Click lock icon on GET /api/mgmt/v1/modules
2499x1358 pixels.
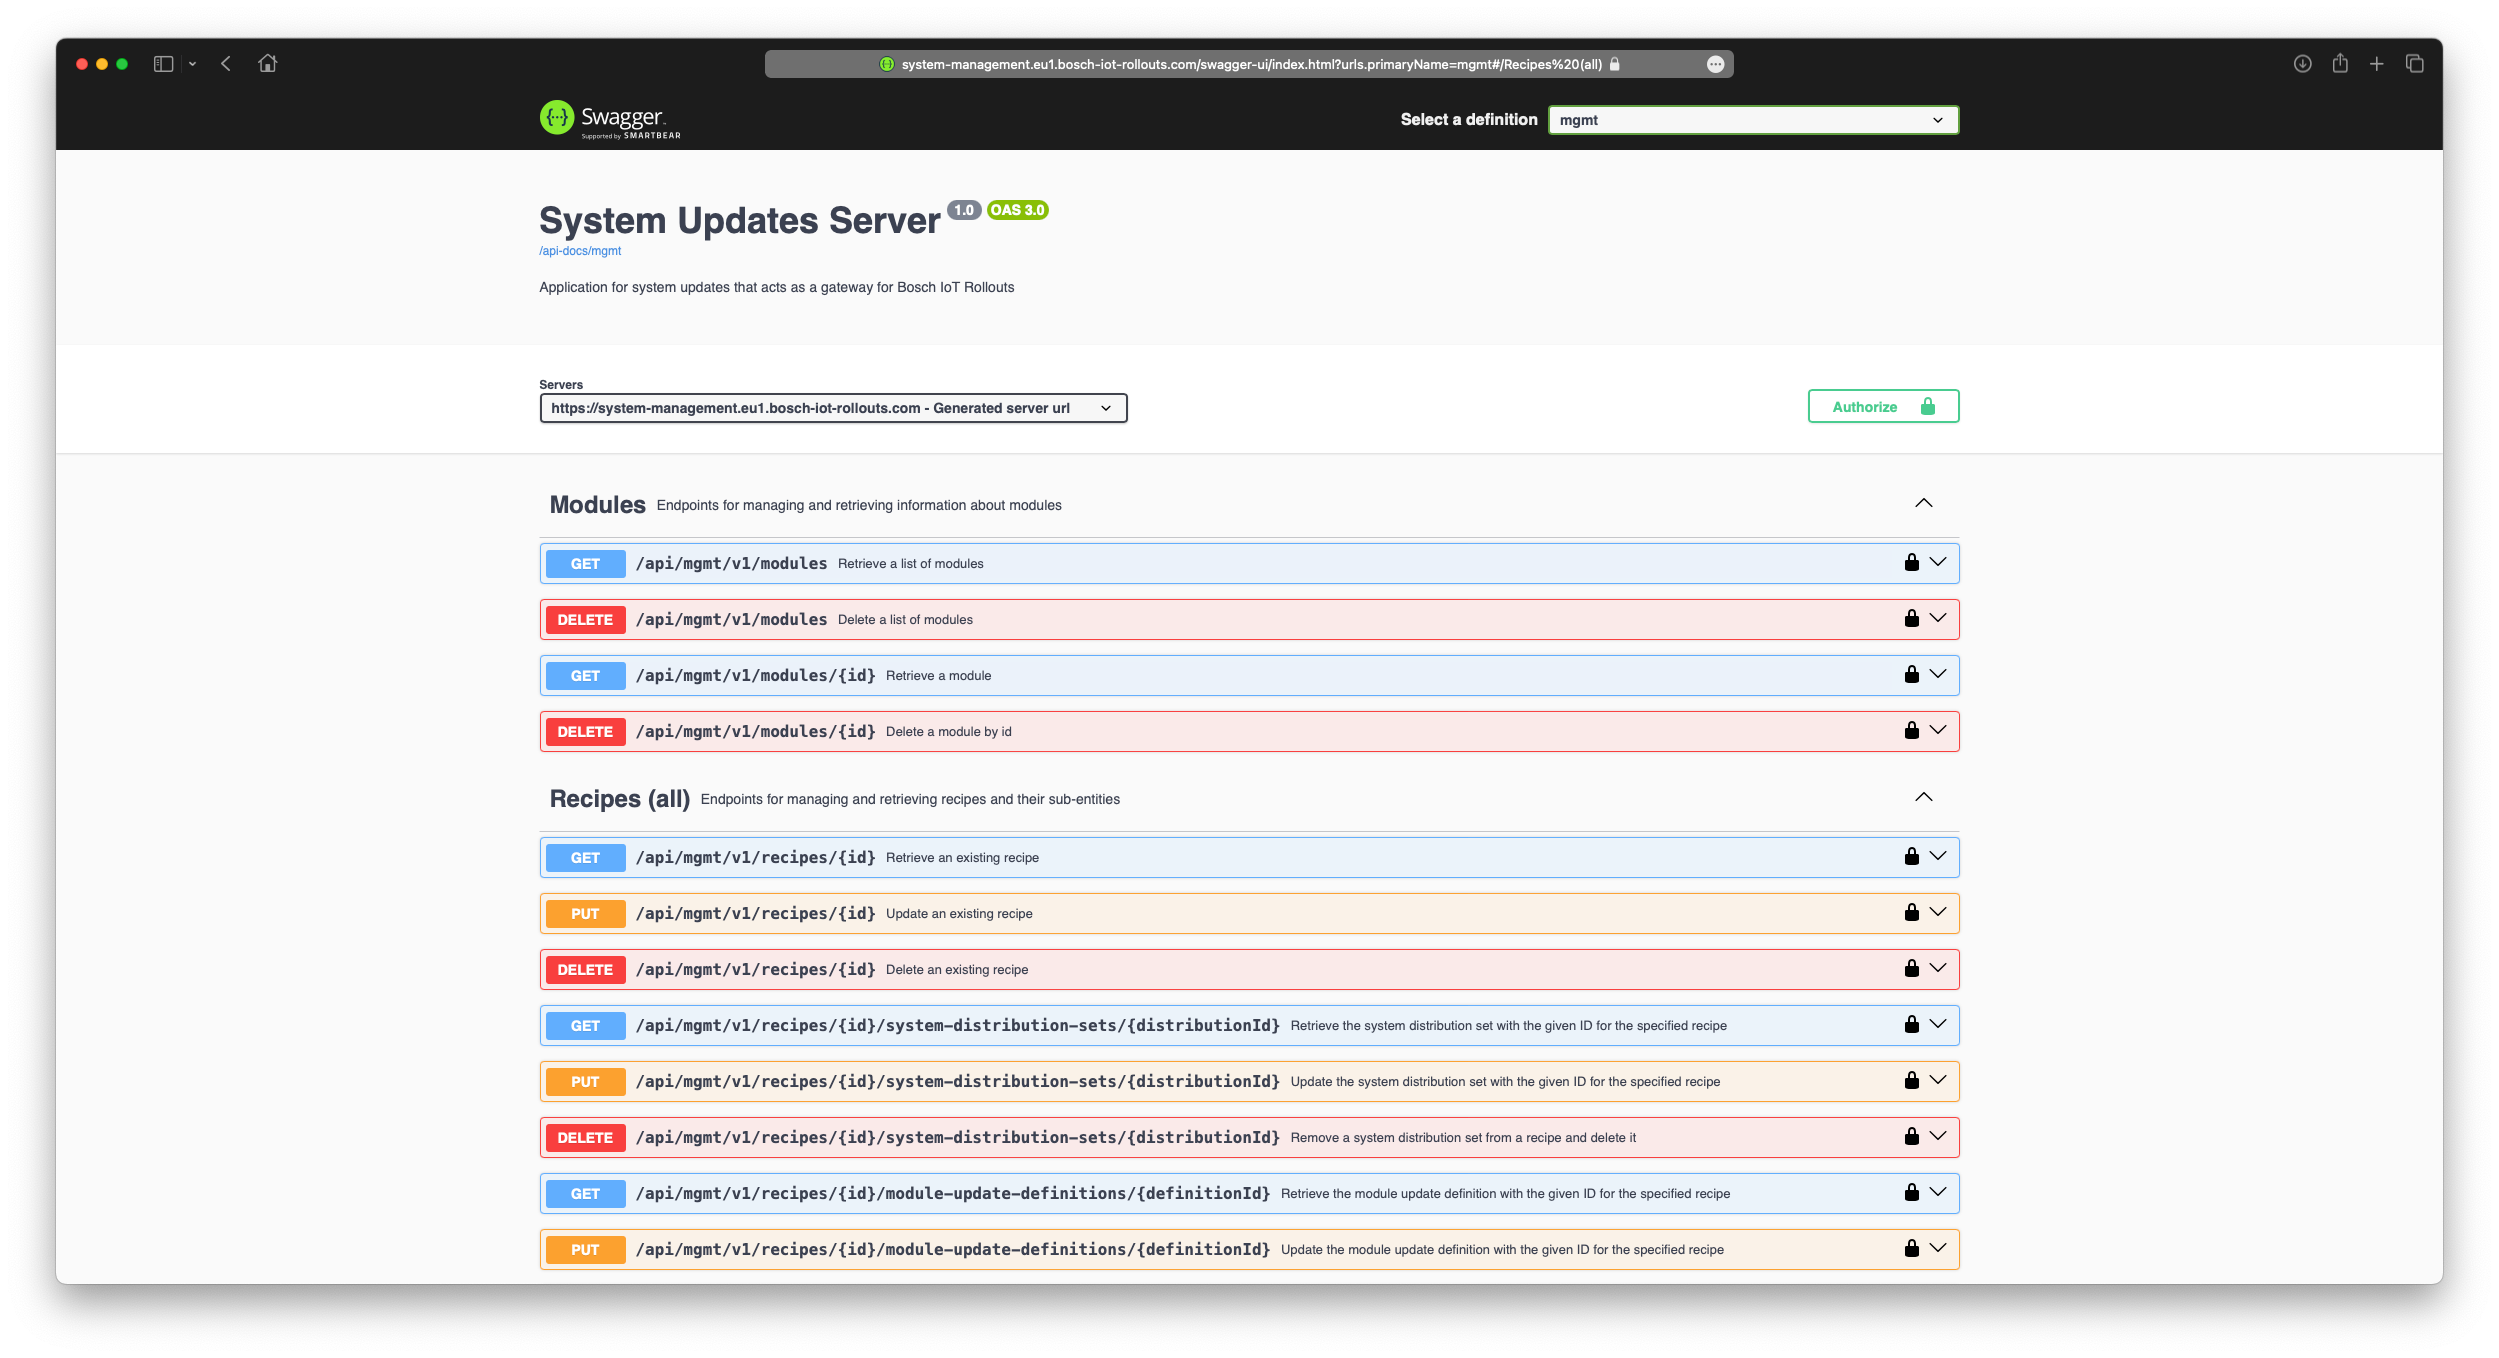(x=1911, y=563)
